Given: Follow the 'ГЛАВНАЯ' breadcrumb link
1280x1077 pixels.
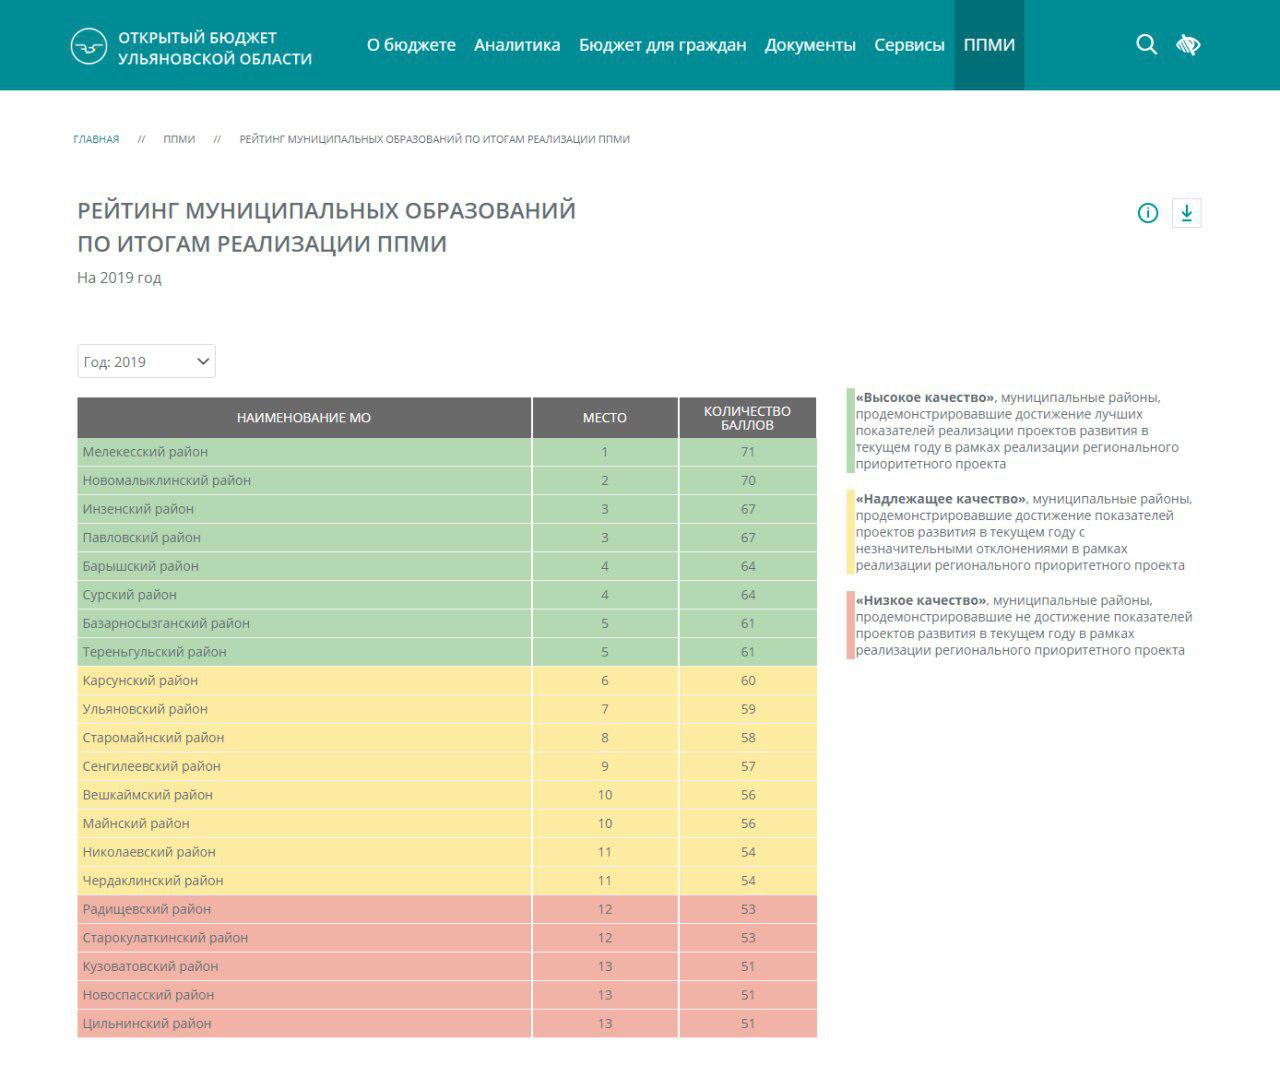Looking at the screenshot, I should coord(96,139).
